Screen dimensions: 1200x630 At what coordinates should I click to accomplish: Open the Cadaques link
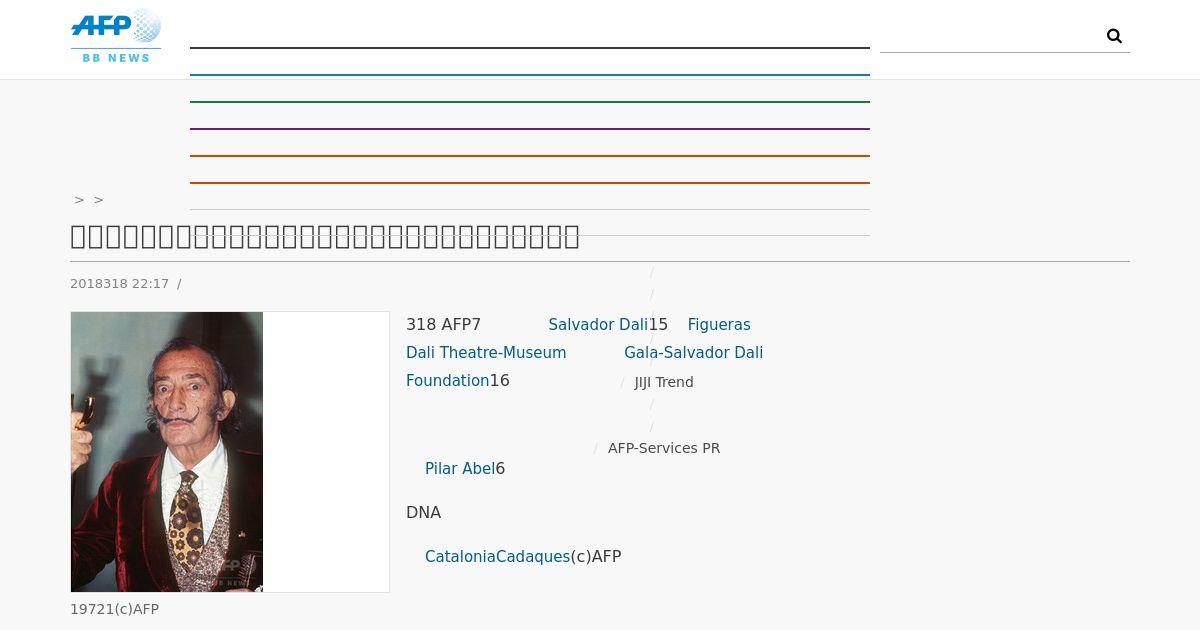[x=533, y=557]
